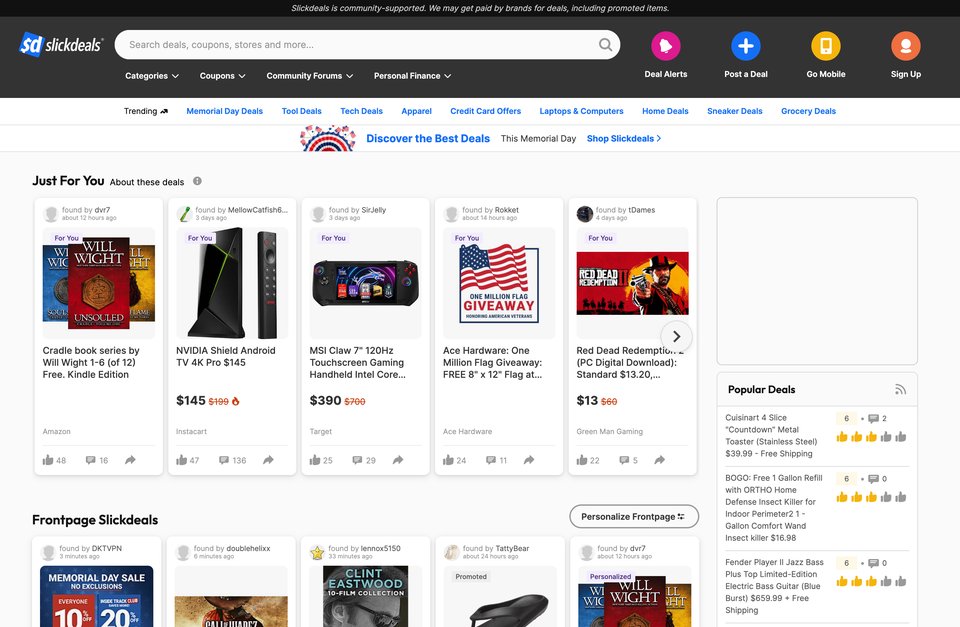
Task: Select Tech Deals in trending bar
Action: 361,111
